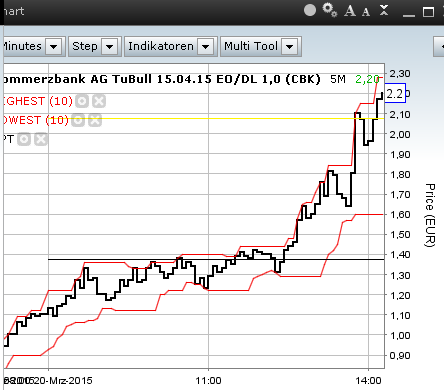Open chart settings gears icon

point(330,10)
